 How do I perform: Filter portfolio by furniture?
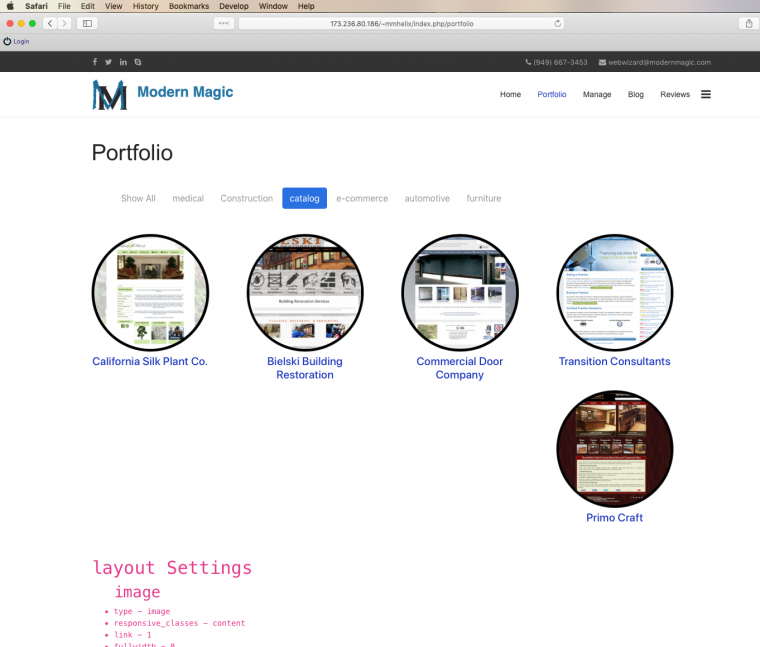(x=484, y=198)
